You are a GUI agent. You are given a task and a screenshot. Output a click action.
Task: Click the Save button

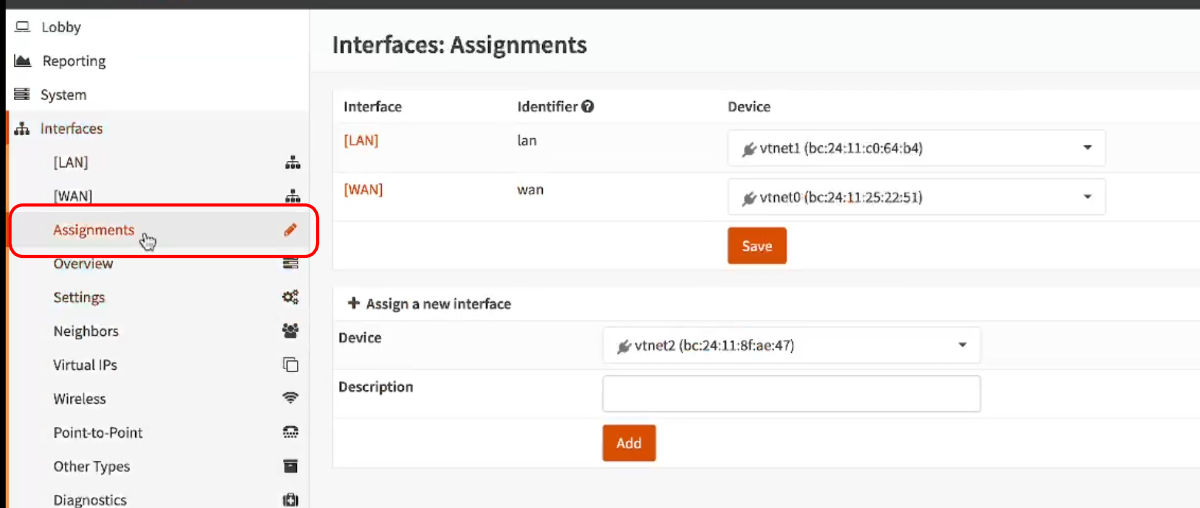[757, 246]
